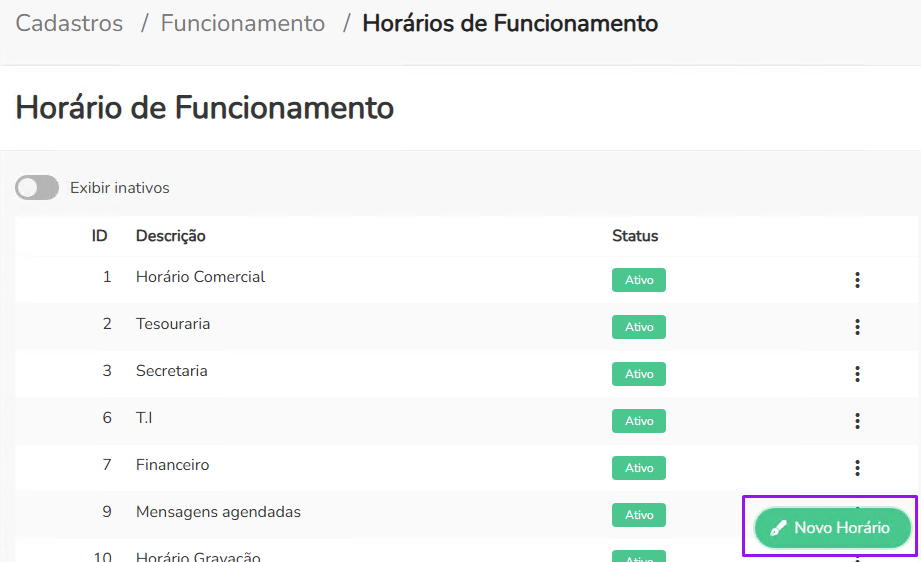Sort by the Descrição column header
Image resolution: width=921 pixels, height=562 pixels.
[x=170, y=236]
